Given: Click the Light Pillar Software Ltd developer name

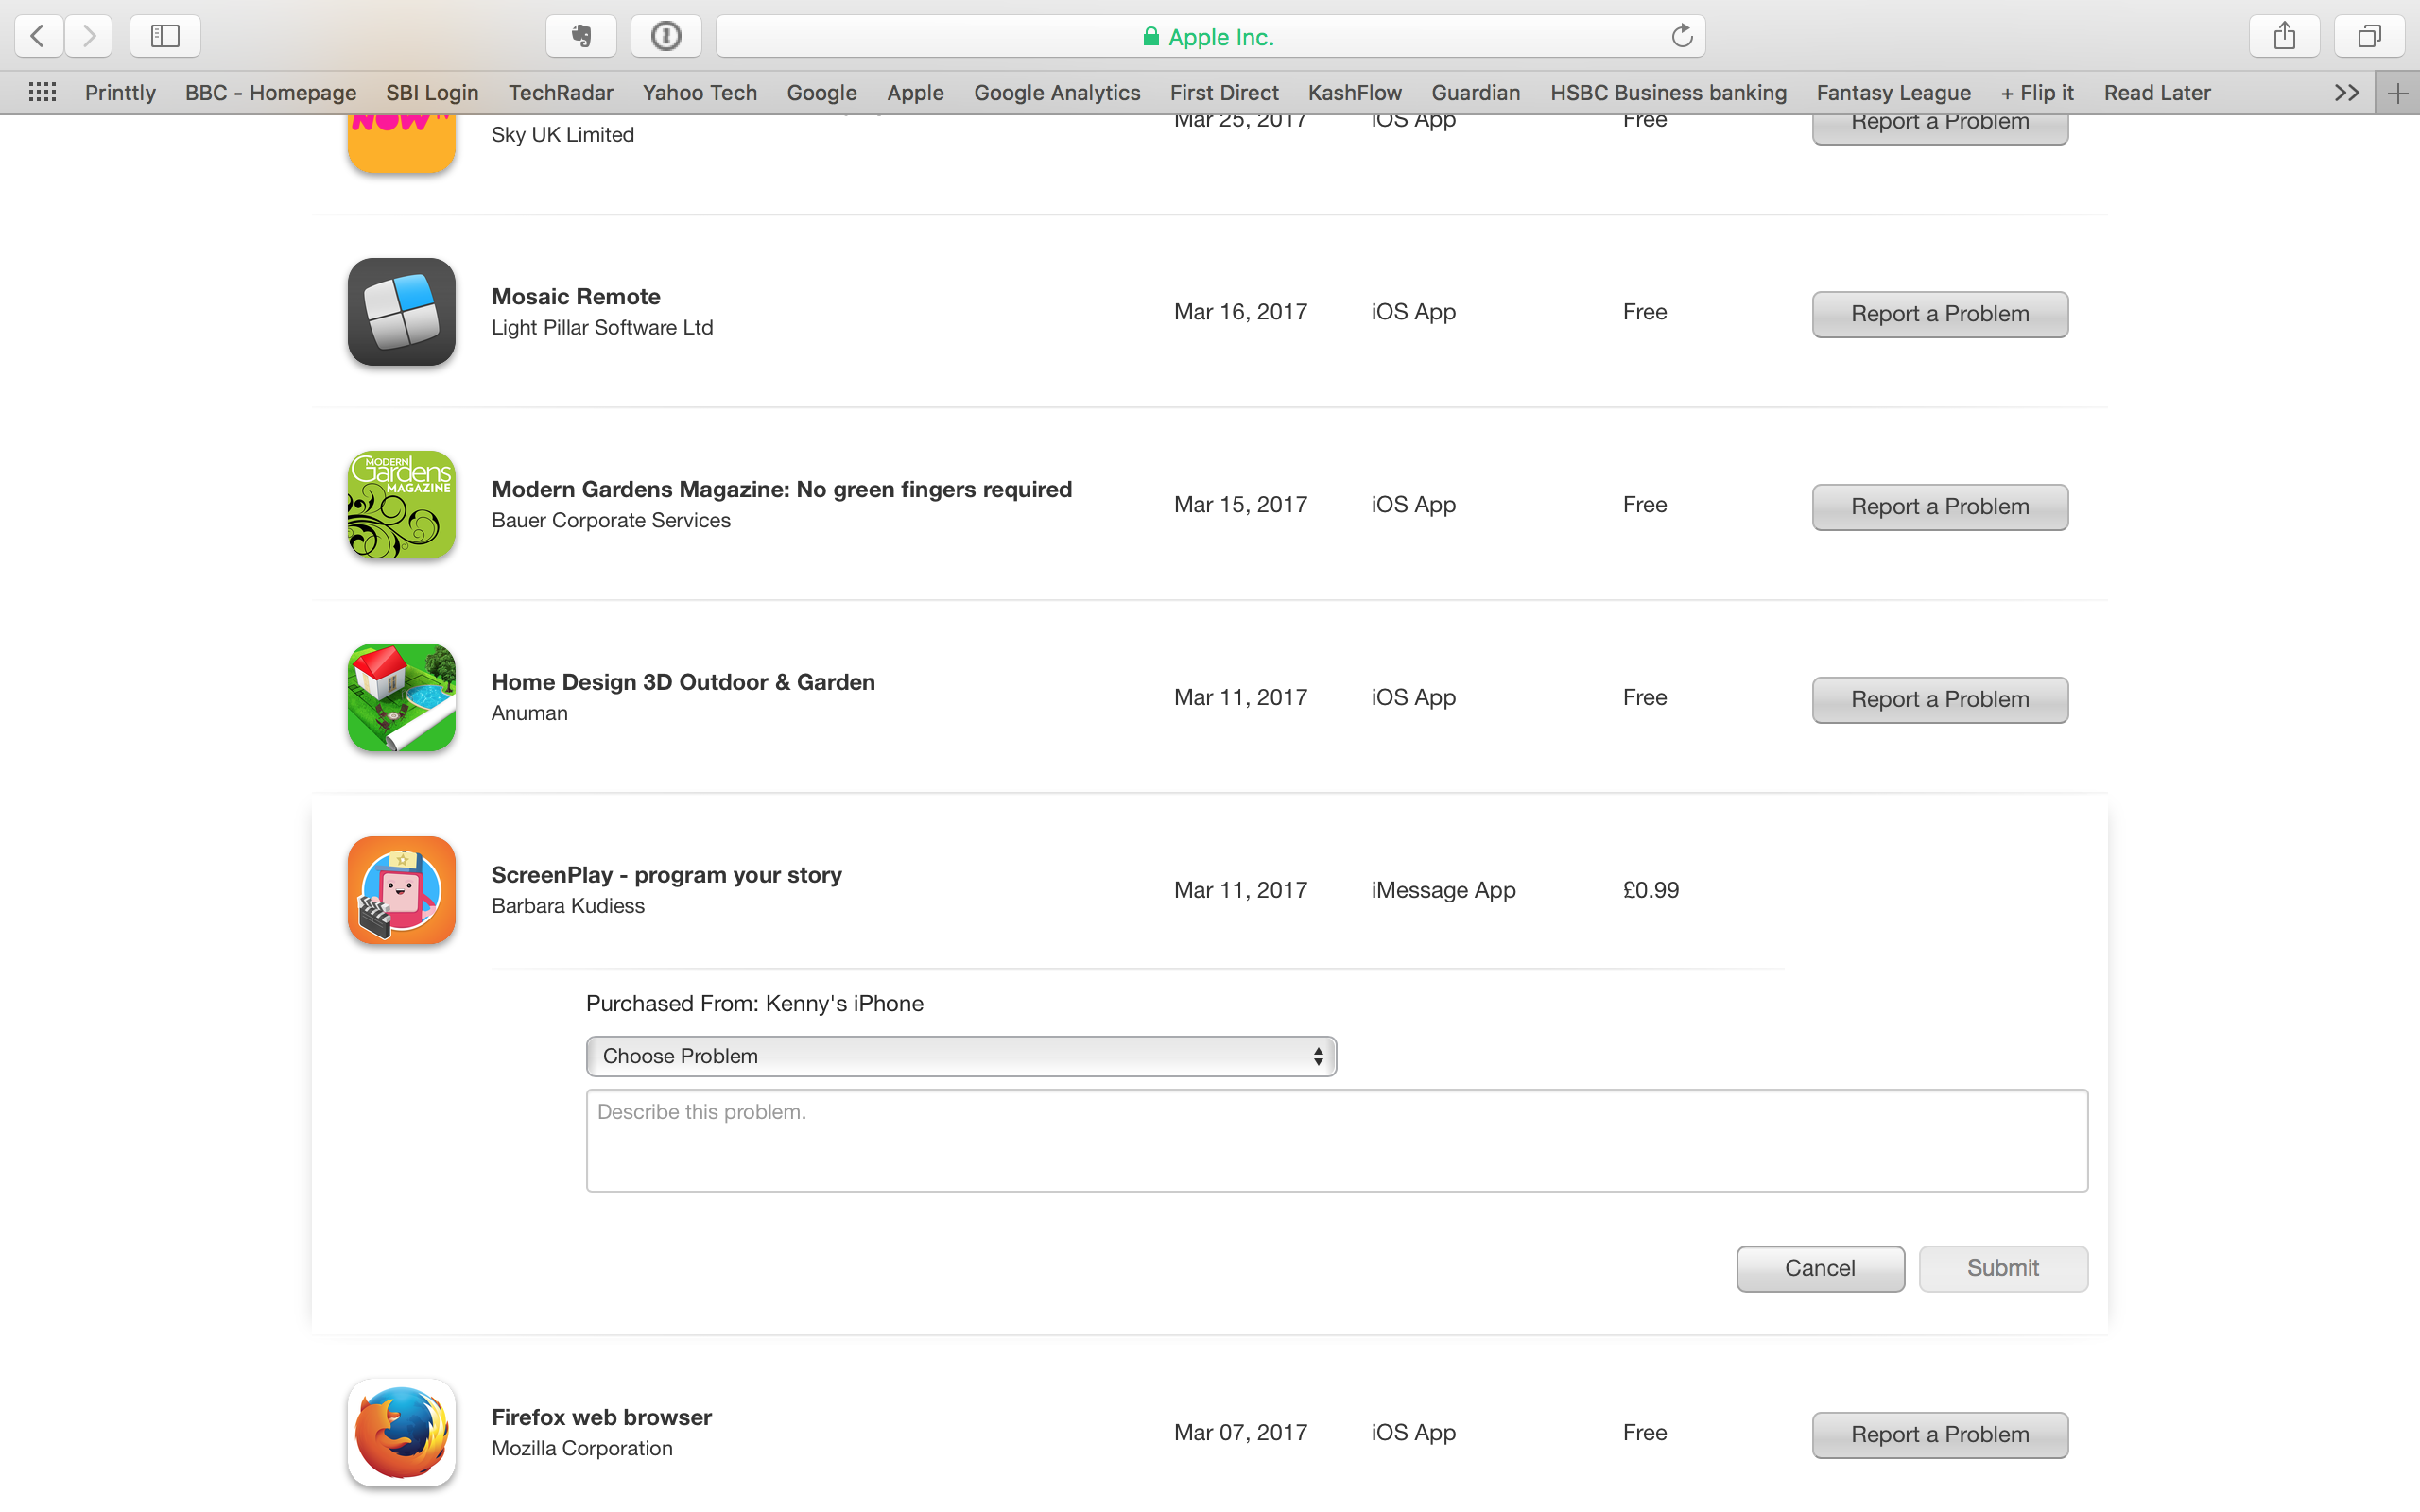Looking at the screenshot, I should click(602, 328).
